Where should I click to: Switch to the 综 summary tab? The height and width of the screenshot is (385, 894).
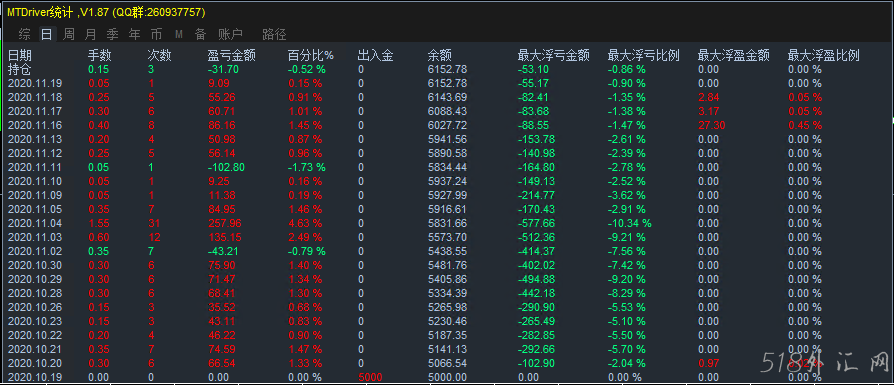click(24, 34)
